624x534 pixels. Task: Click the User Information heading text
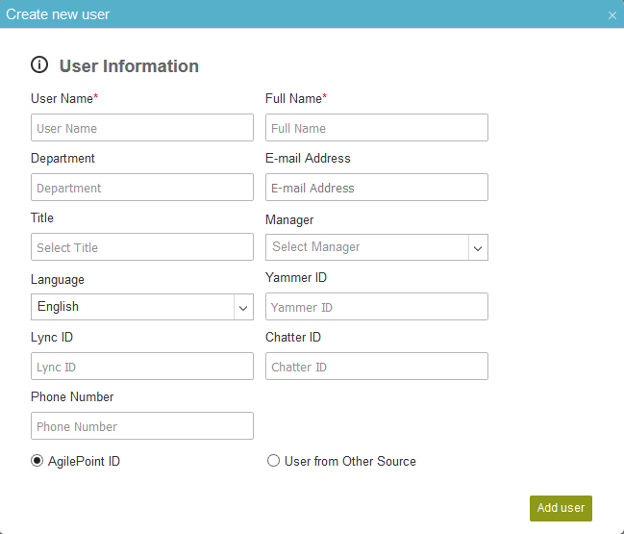(x=129, y=66)
